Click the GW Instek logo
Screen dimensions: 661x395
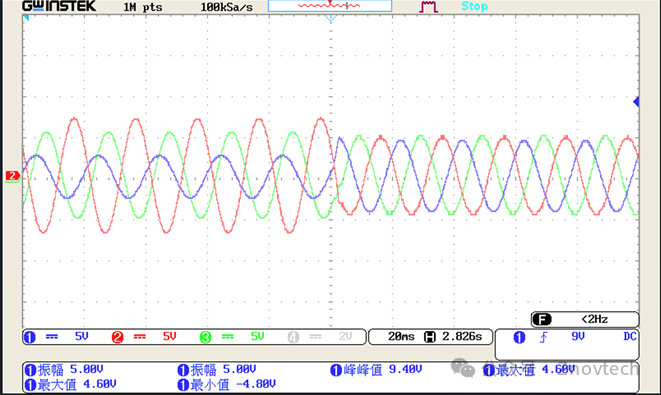[x=59, y=6]
